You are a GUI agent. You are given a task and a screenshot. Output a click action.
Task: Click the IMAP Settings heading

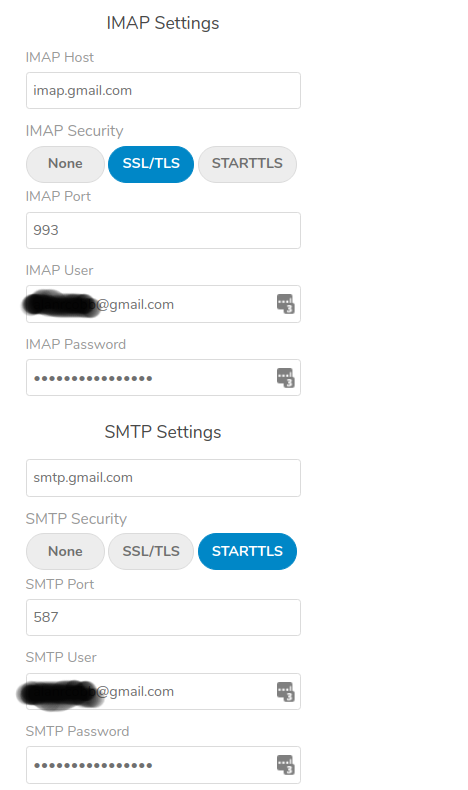(163, 23)
